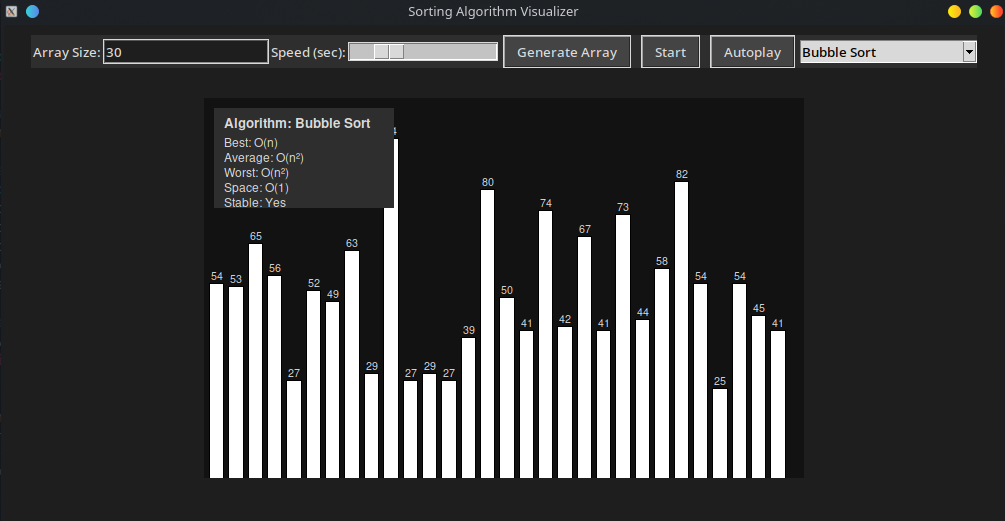Click the "Algorithm: Bubble Sort" heading
Image resolution: width=1005 pixels, height=521 pixels.
click(297, 123)
